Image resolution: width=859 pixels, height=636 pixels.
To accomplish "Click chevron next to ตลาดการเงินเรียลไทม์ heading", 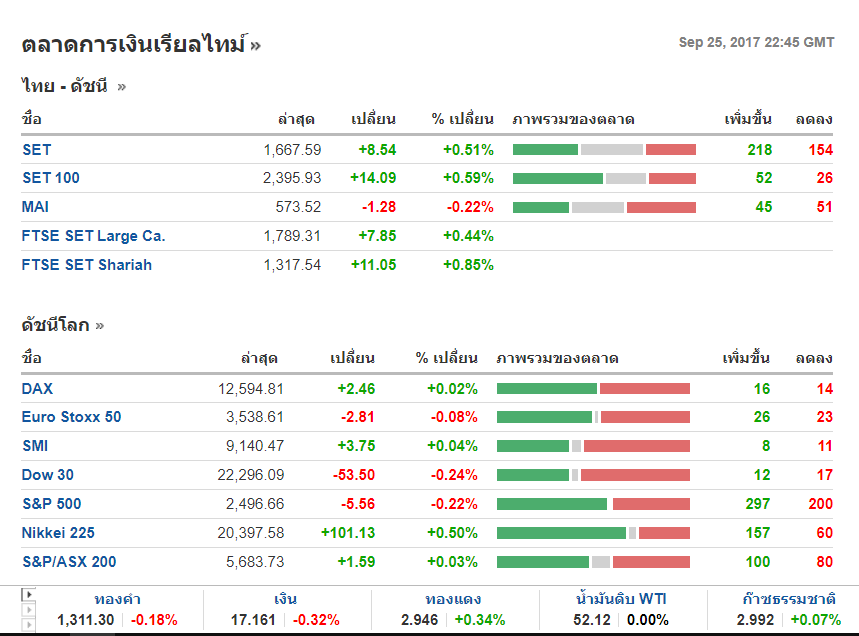I will tap(256, 45).
